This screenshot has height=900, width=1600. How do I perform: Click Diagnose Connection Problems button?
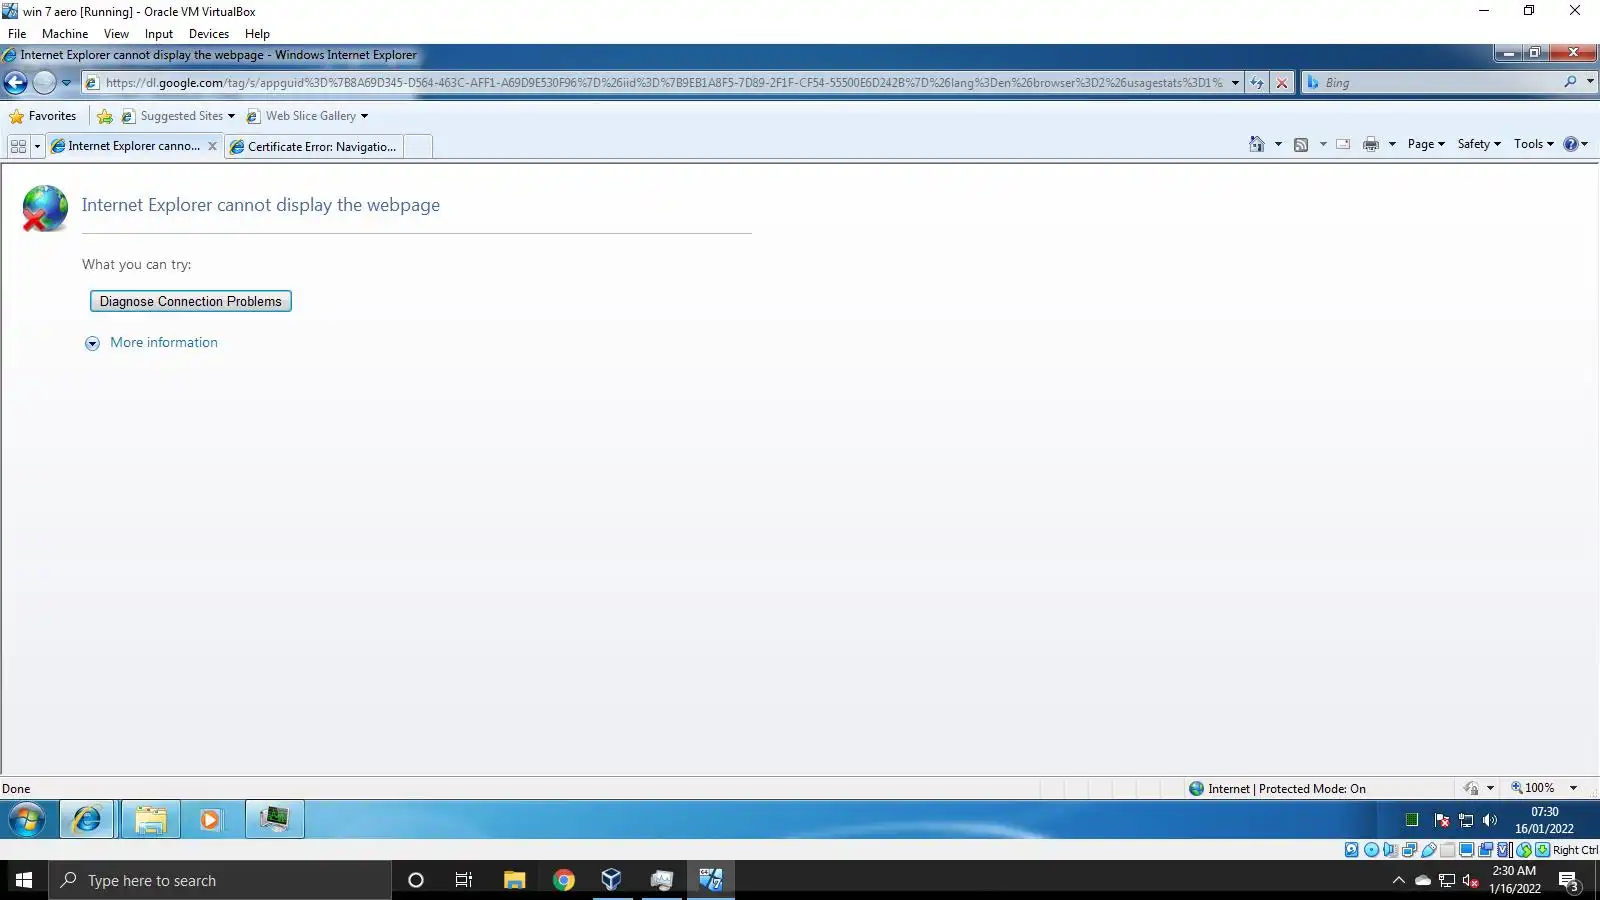(191, 301)
